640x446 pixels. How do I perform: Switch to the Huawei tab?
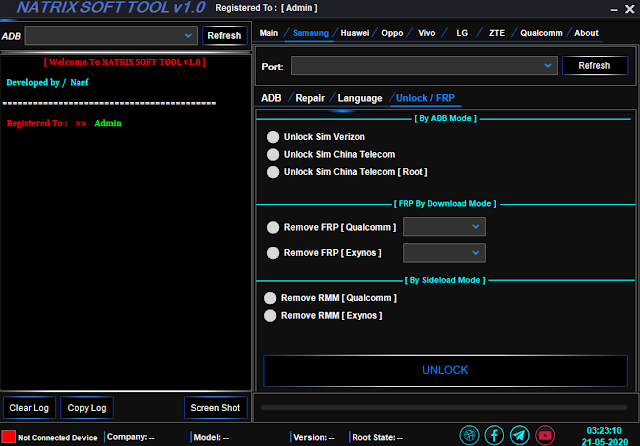tap(355, 33)
